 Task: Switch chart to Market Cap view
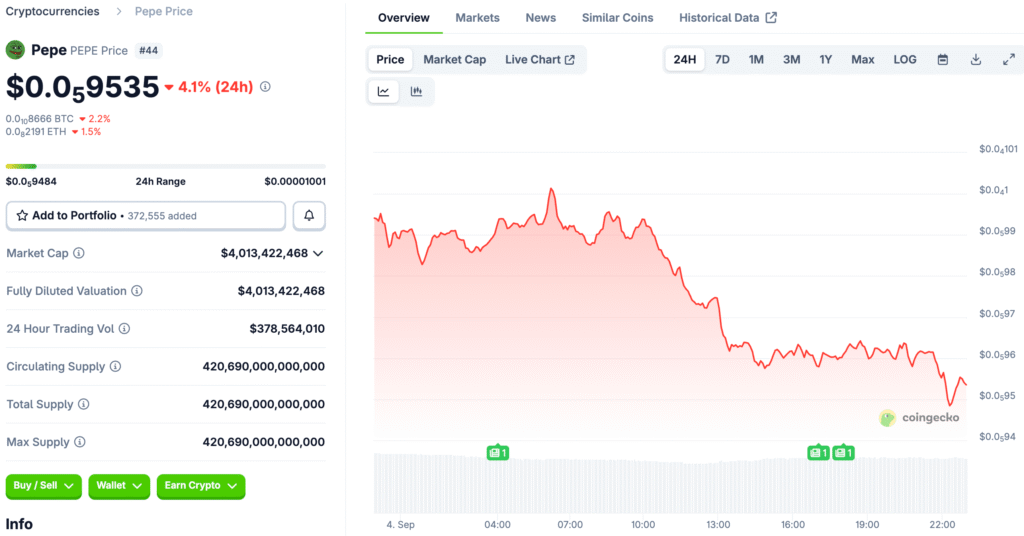tap(455, 59)
